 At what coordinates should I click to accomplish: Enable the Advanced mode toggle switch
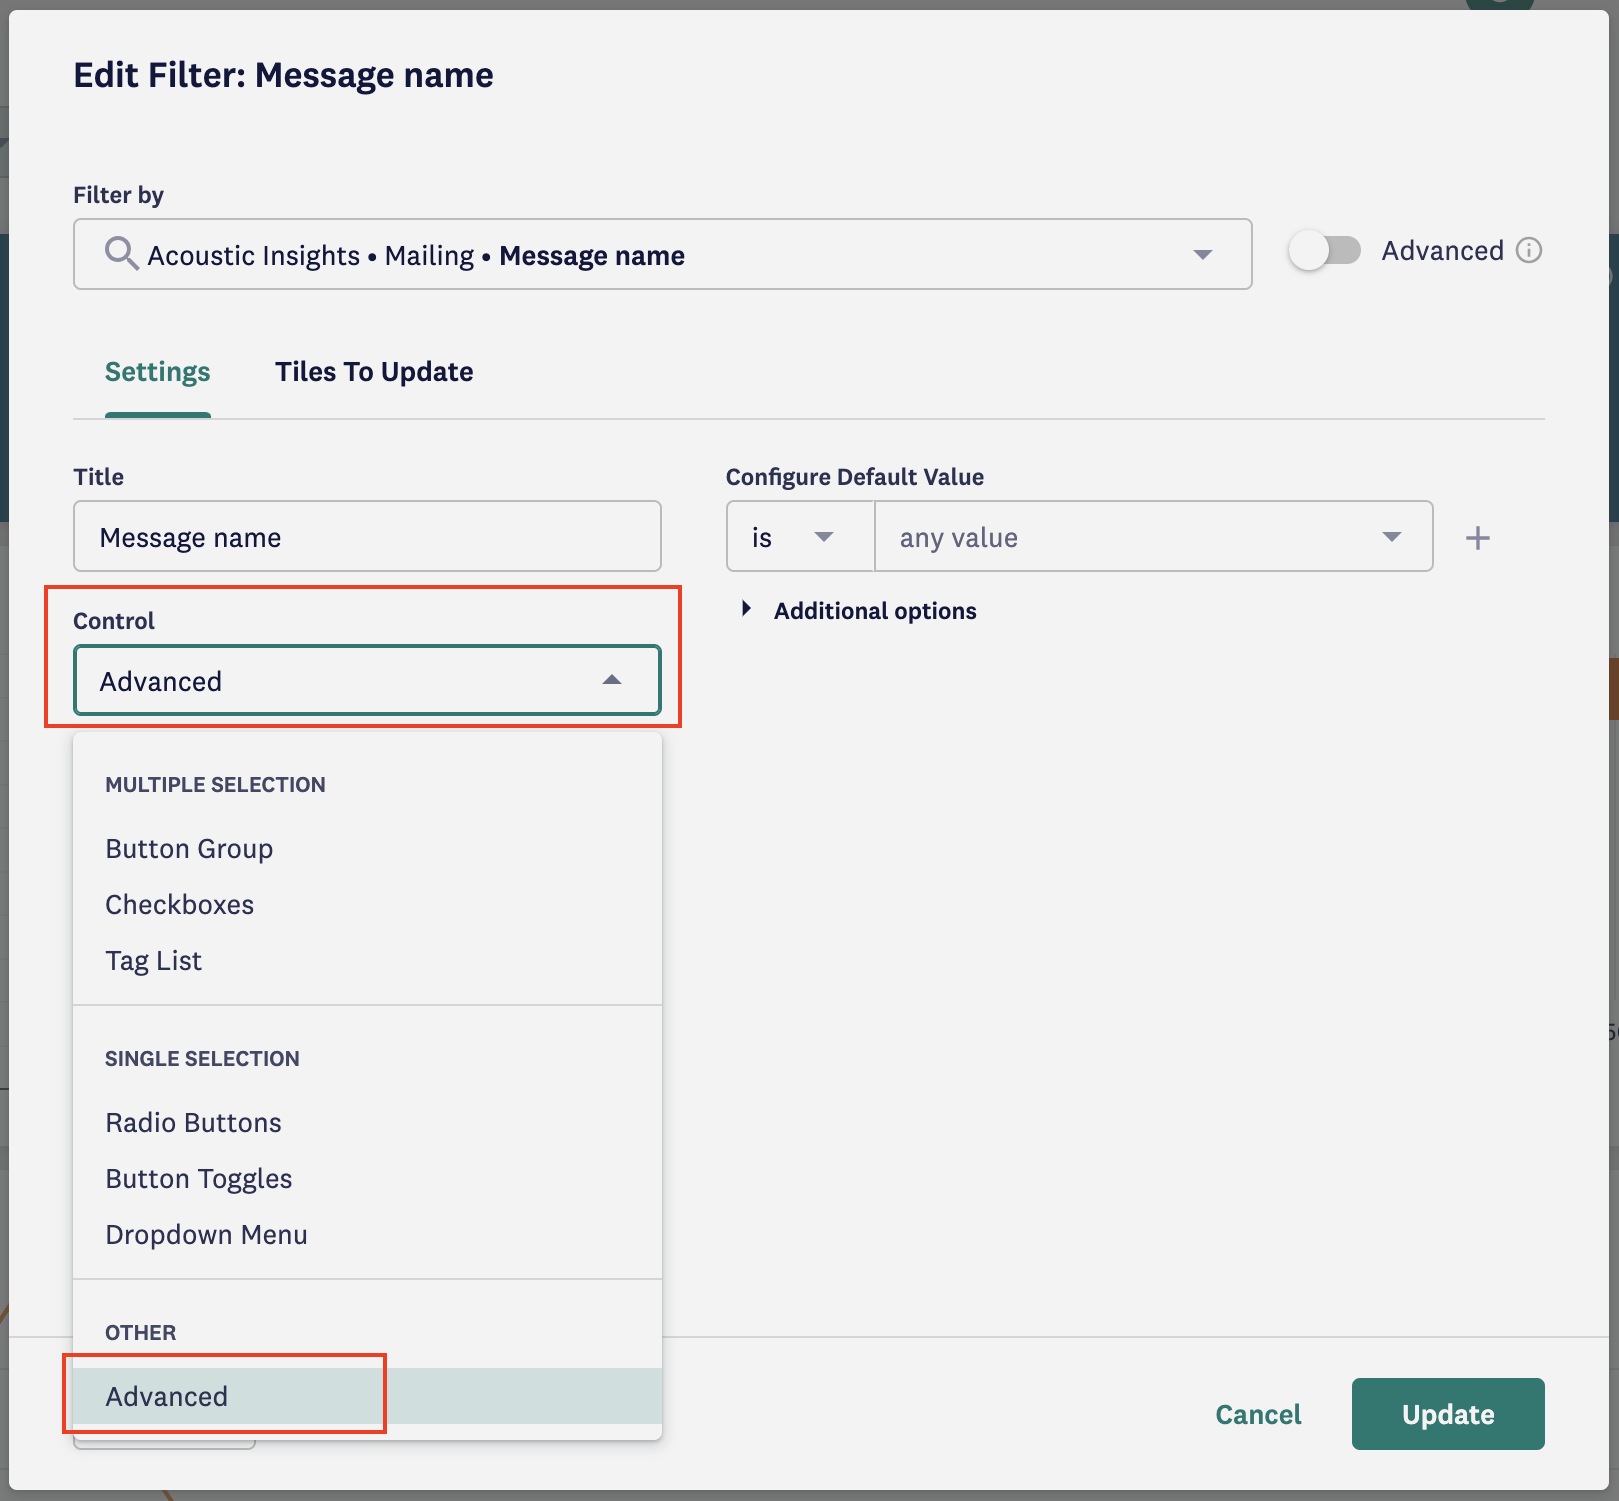pos(1327,252)
